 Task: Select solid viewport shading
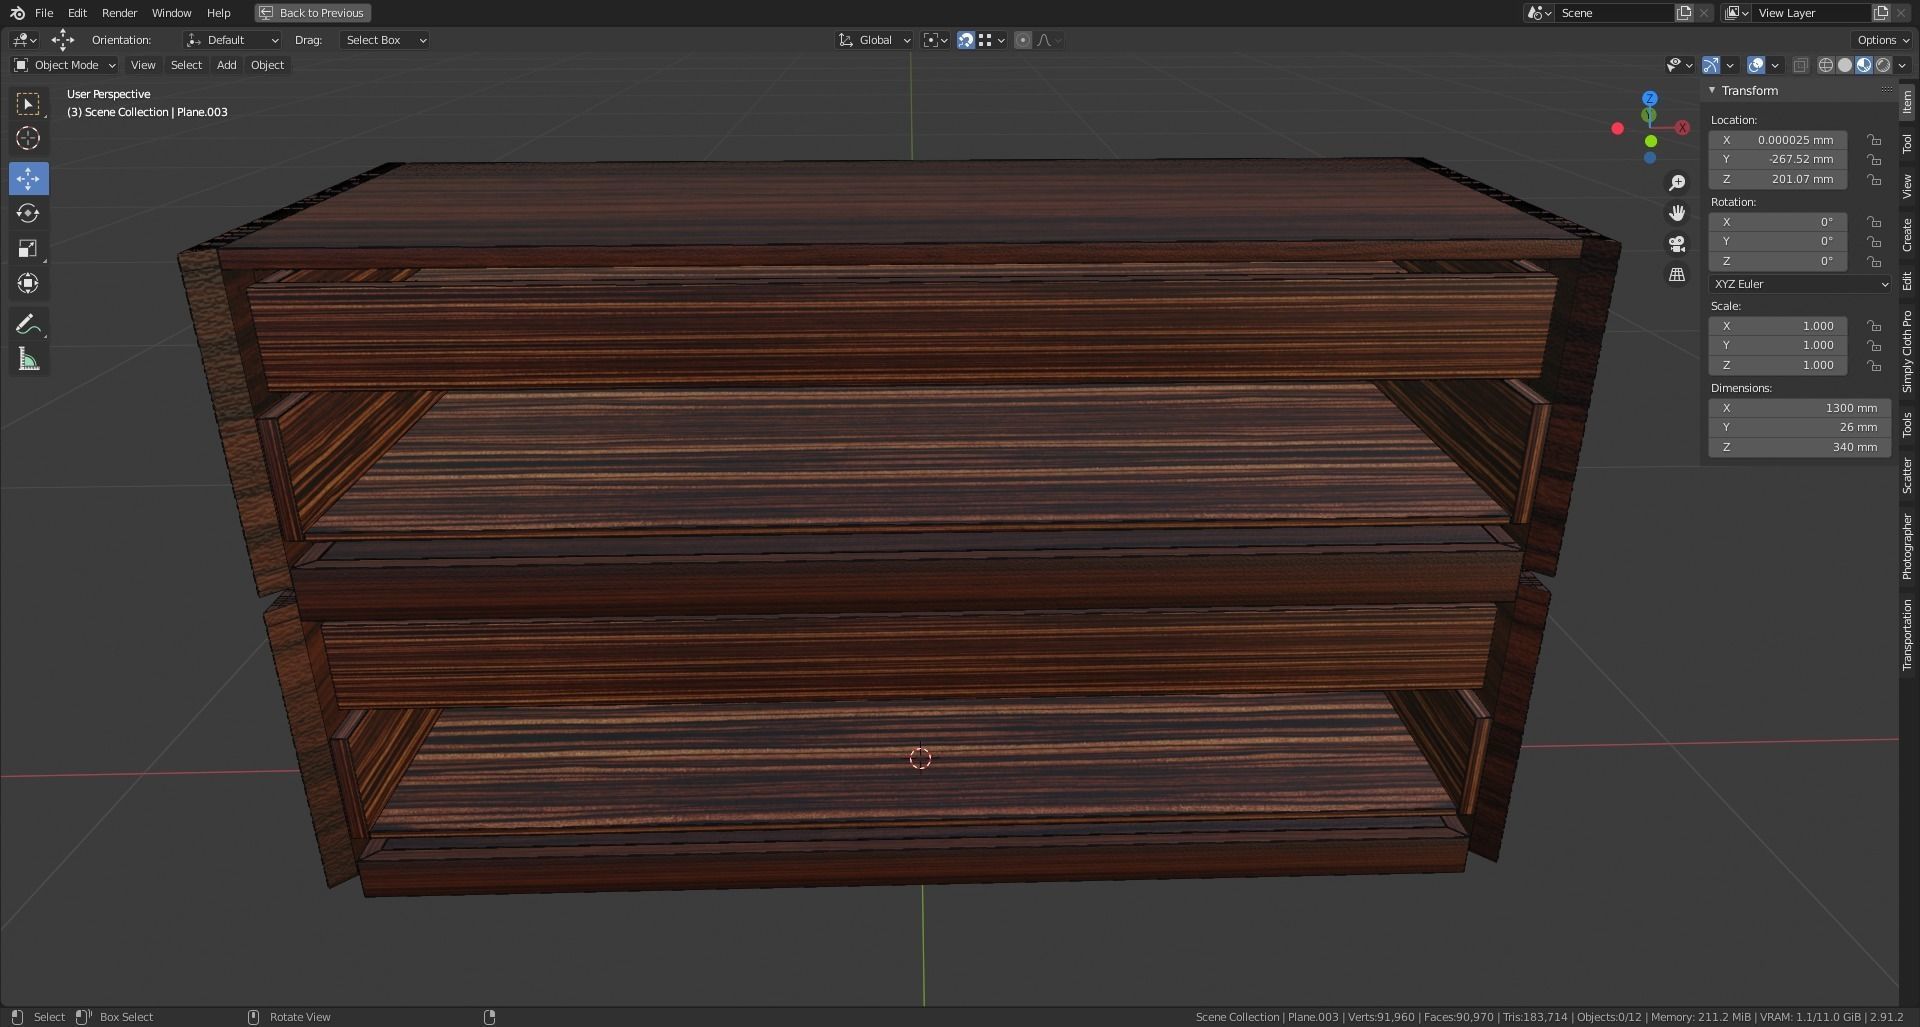pos(1845,65)
